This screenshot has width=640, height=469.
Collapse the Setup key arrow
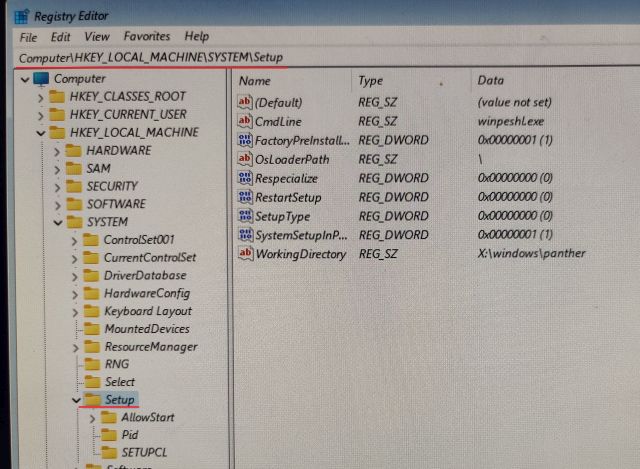pyautogui.click(x=76, y=400)
